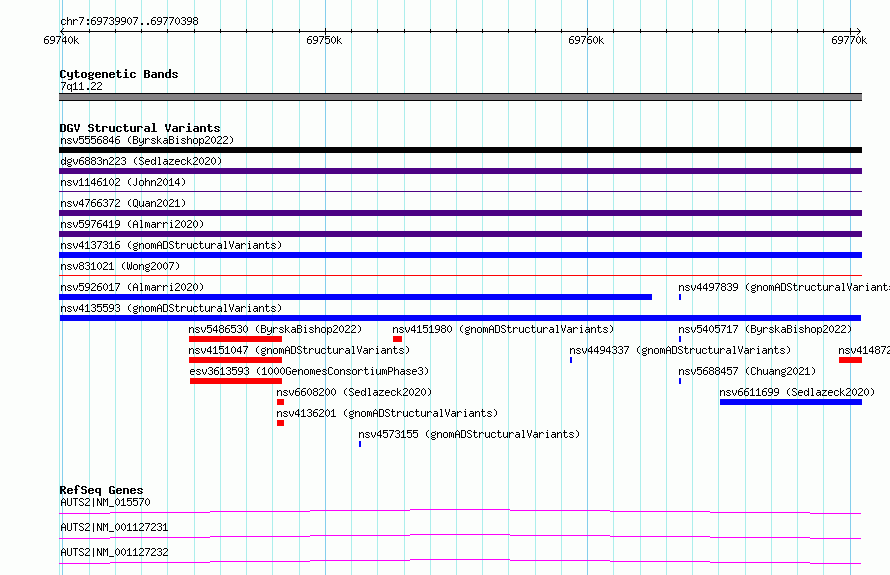Viewport: 890px width, 575px height.
Task: Click nsv5688457 (Chuang2021) label
Action: (x=747, y=371)
